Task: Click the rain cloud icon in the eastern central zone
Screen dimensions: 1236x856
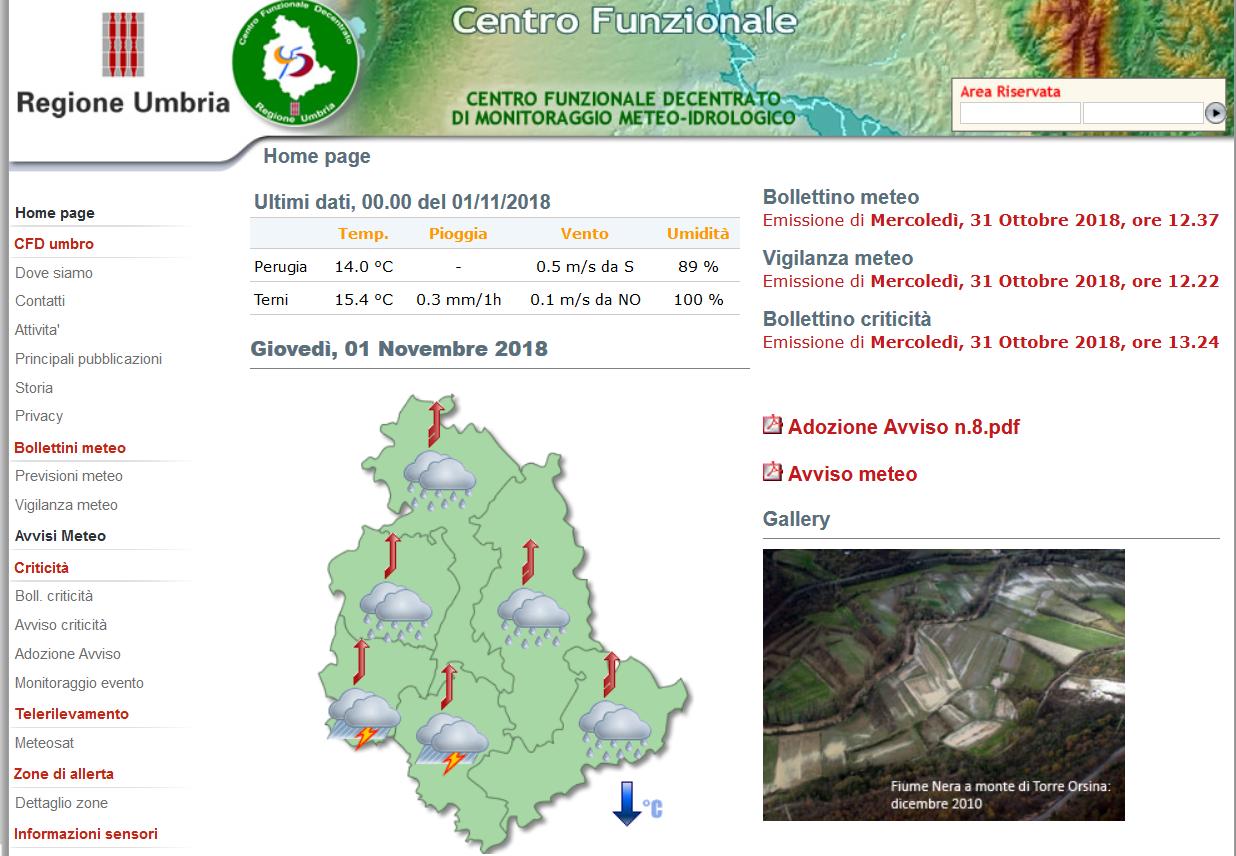Action: tap(534, 617)
